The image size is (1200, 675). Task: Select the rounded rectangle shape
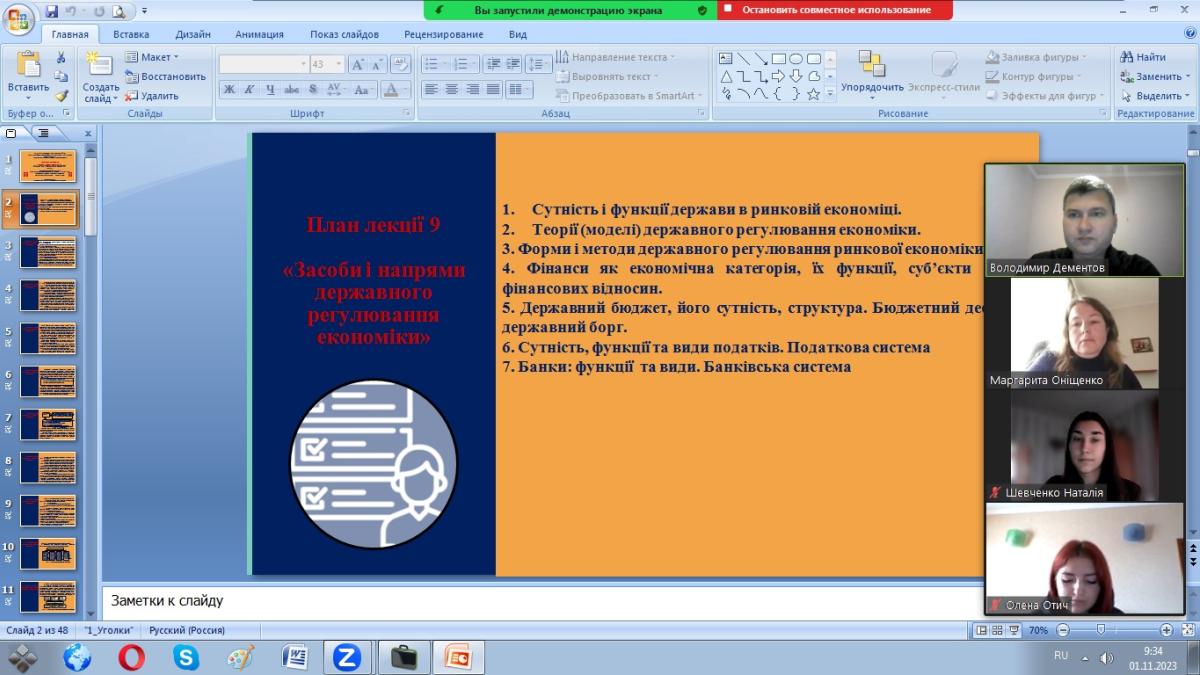pyautogui.click(x=814, y=58)
